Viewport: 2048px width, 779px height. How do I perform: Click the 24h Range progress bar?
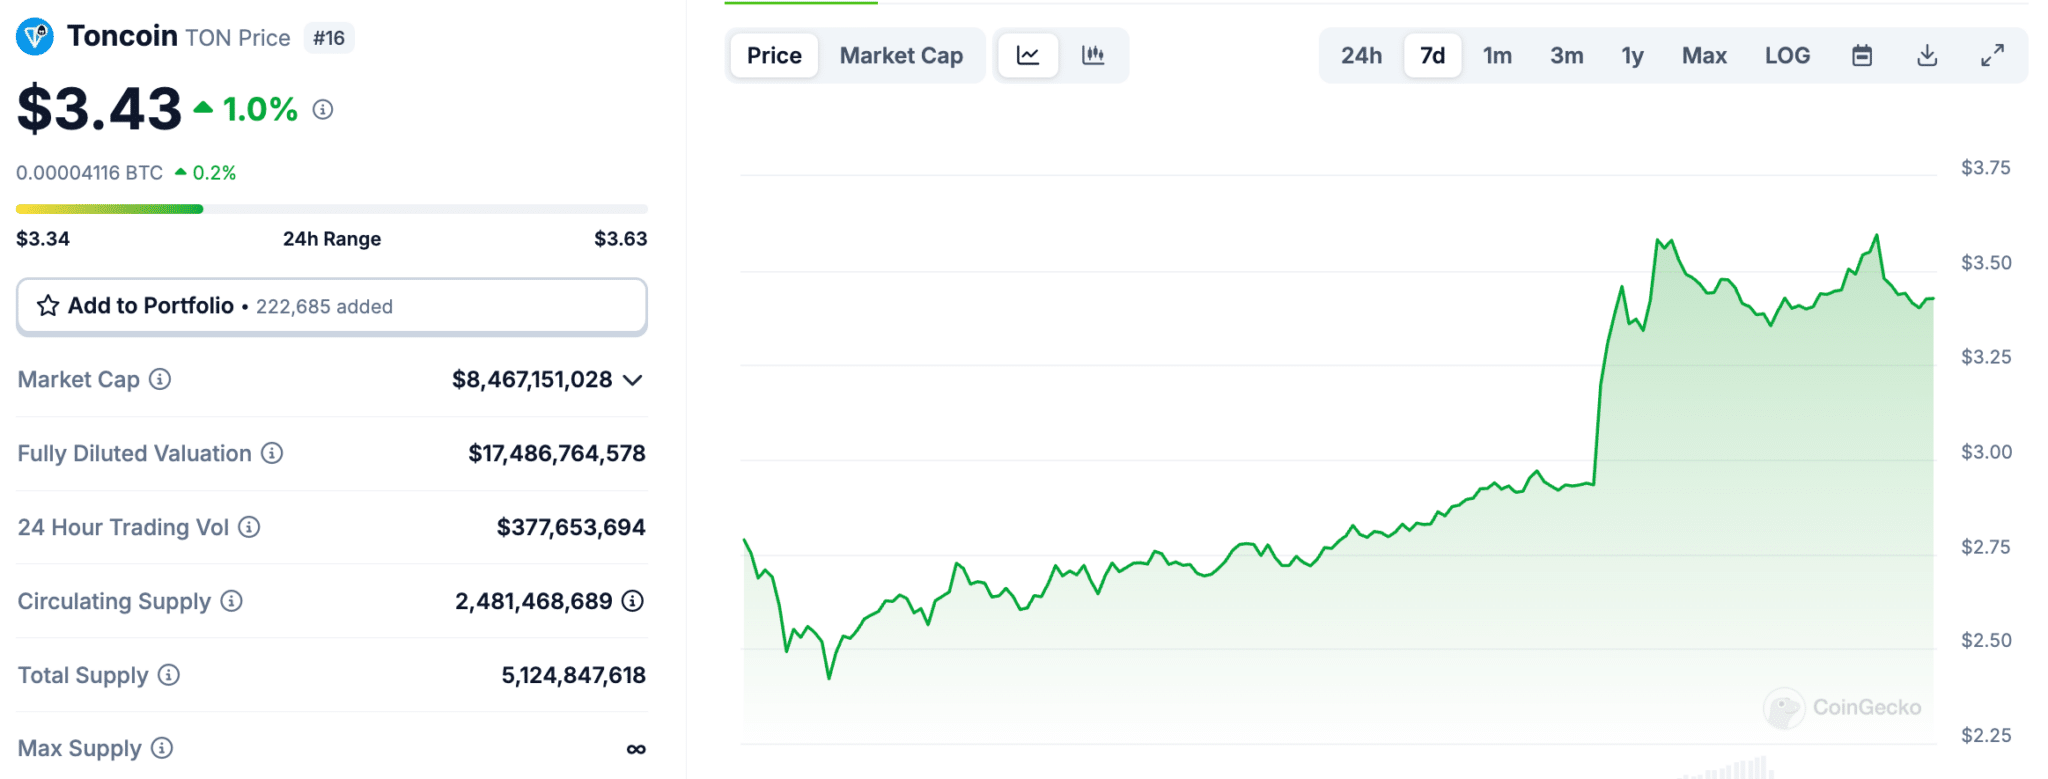point(332,209)
